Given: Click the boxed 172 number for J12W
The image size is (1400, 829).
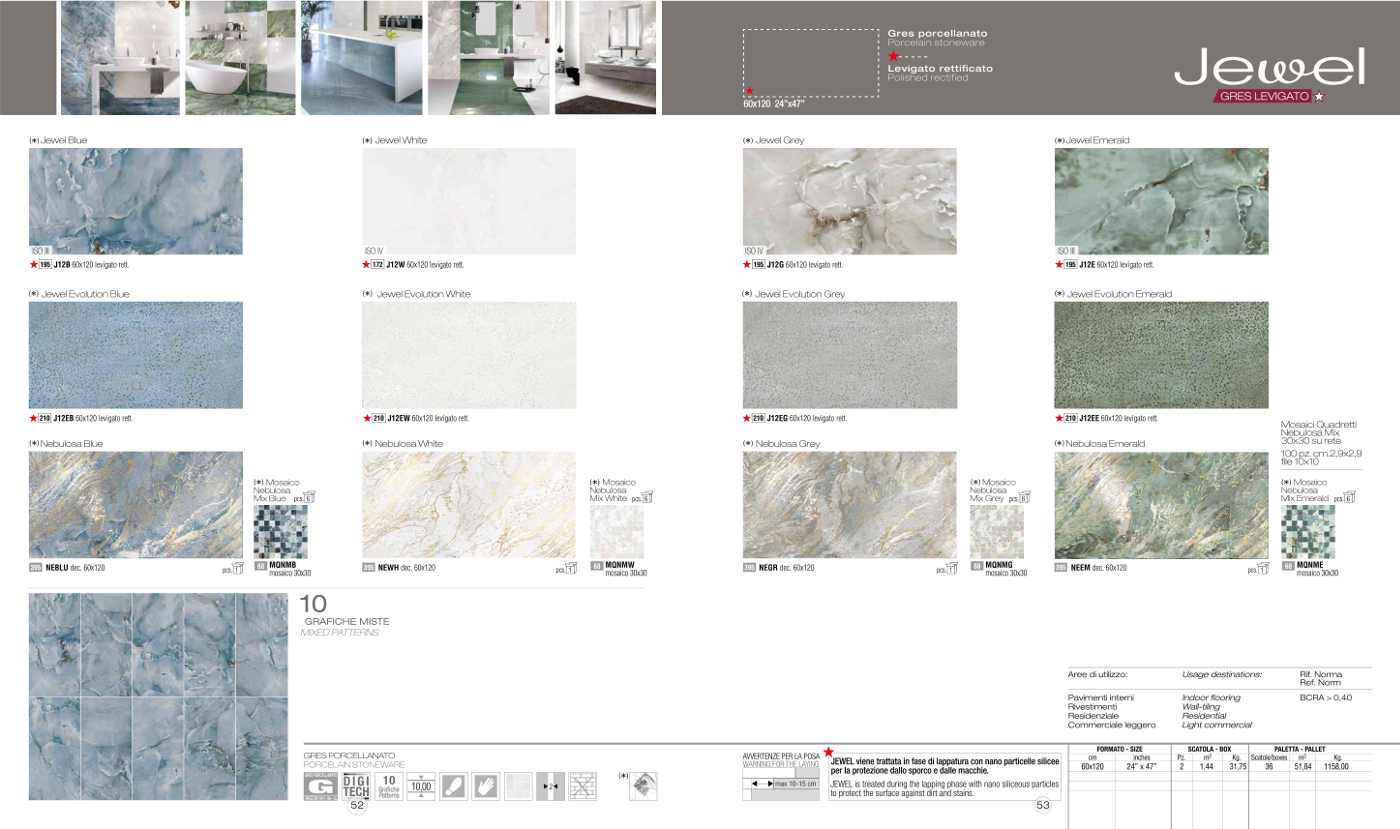Looking at the screenshot, I should pos(378,265).
